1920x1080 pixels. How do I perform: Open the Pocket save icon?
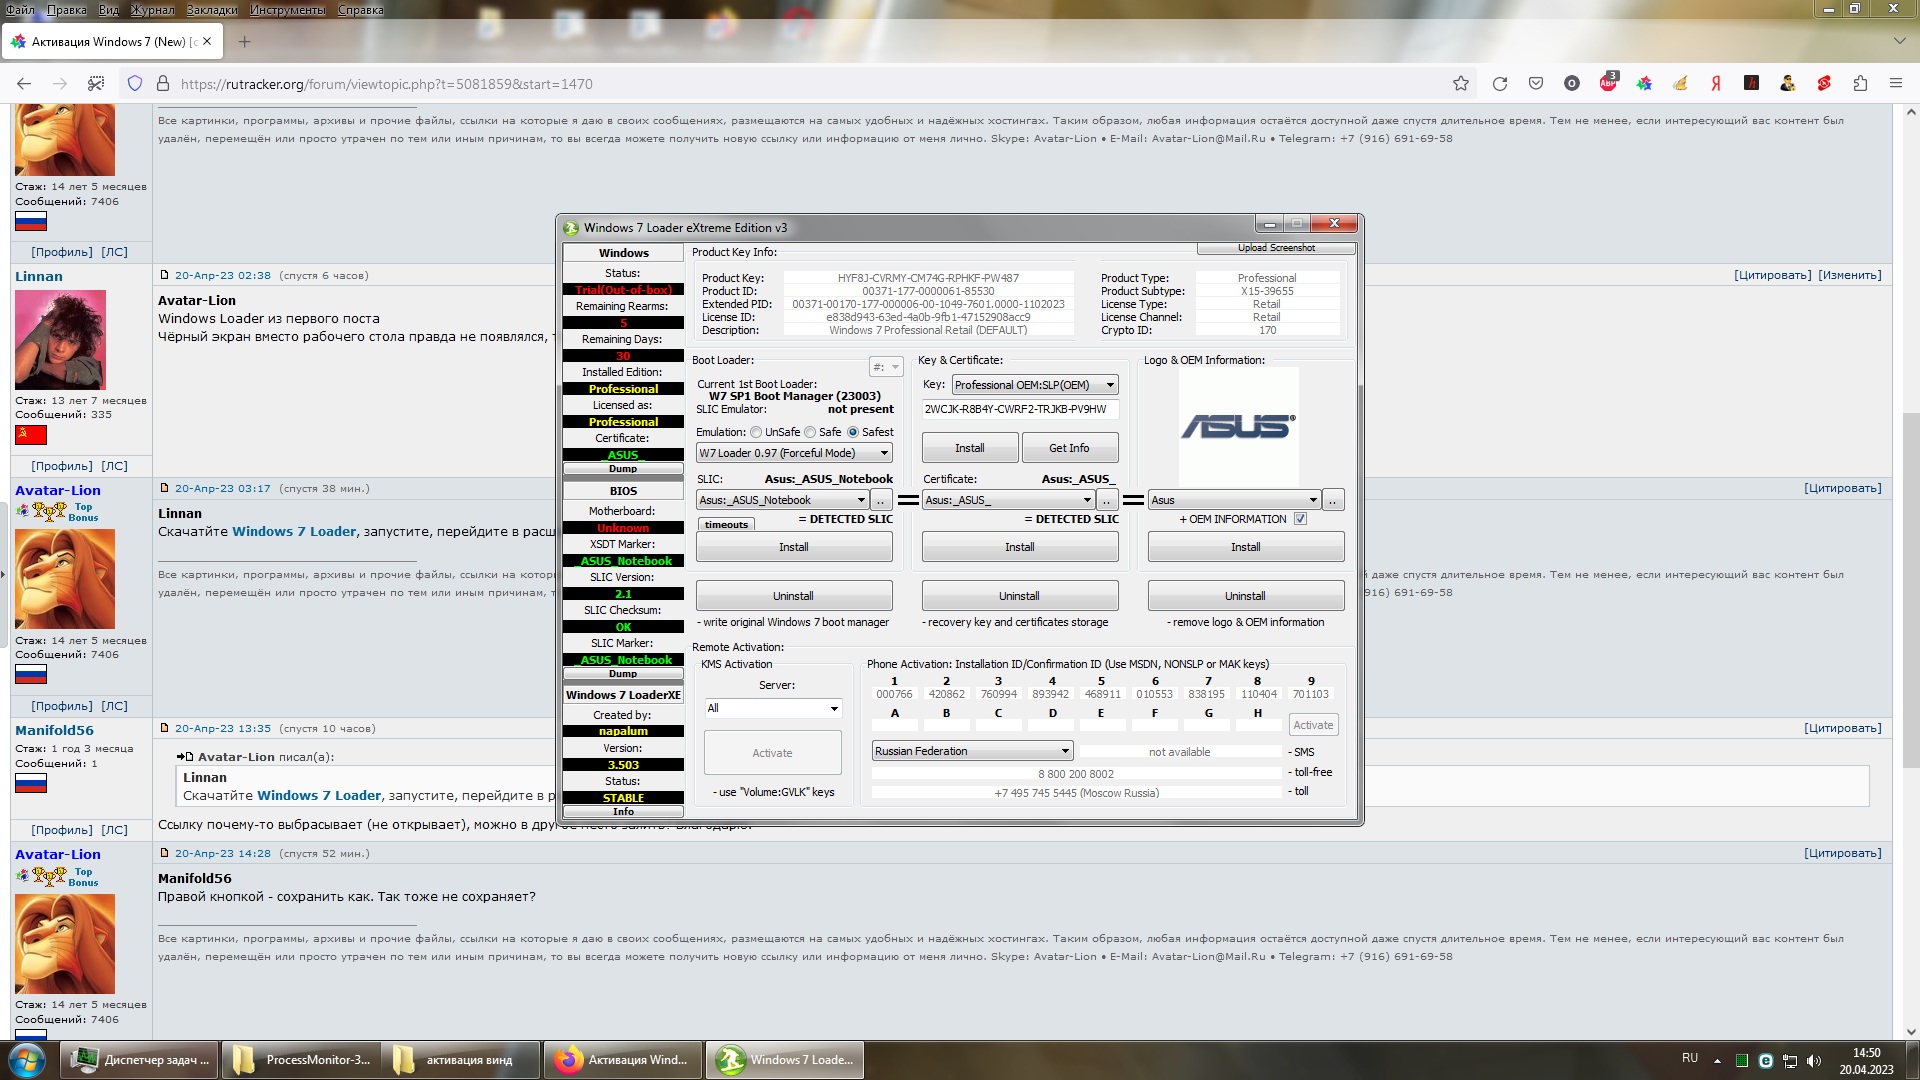(1536, 84)
